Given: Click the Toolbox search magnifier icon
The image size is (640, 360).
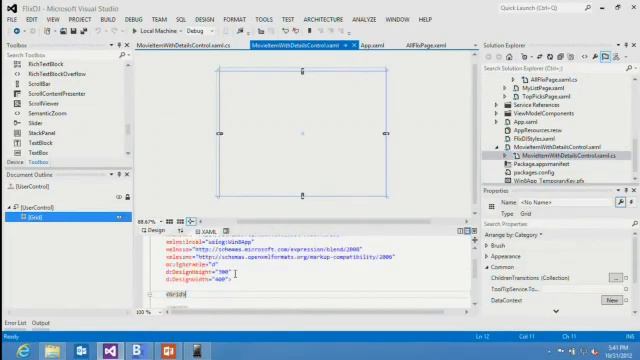Looking at the screenshot, I should (122, 55).
